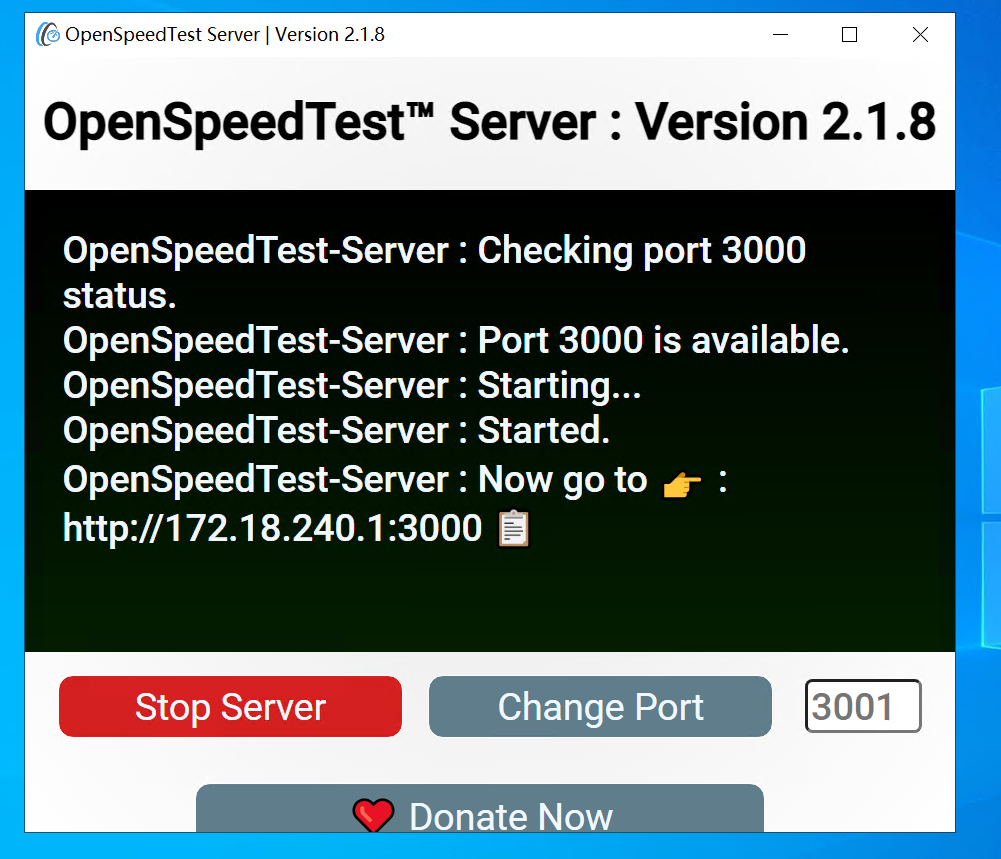Click the 'Port 3000 is available.' log line
1001x859 pixels.
456,340
